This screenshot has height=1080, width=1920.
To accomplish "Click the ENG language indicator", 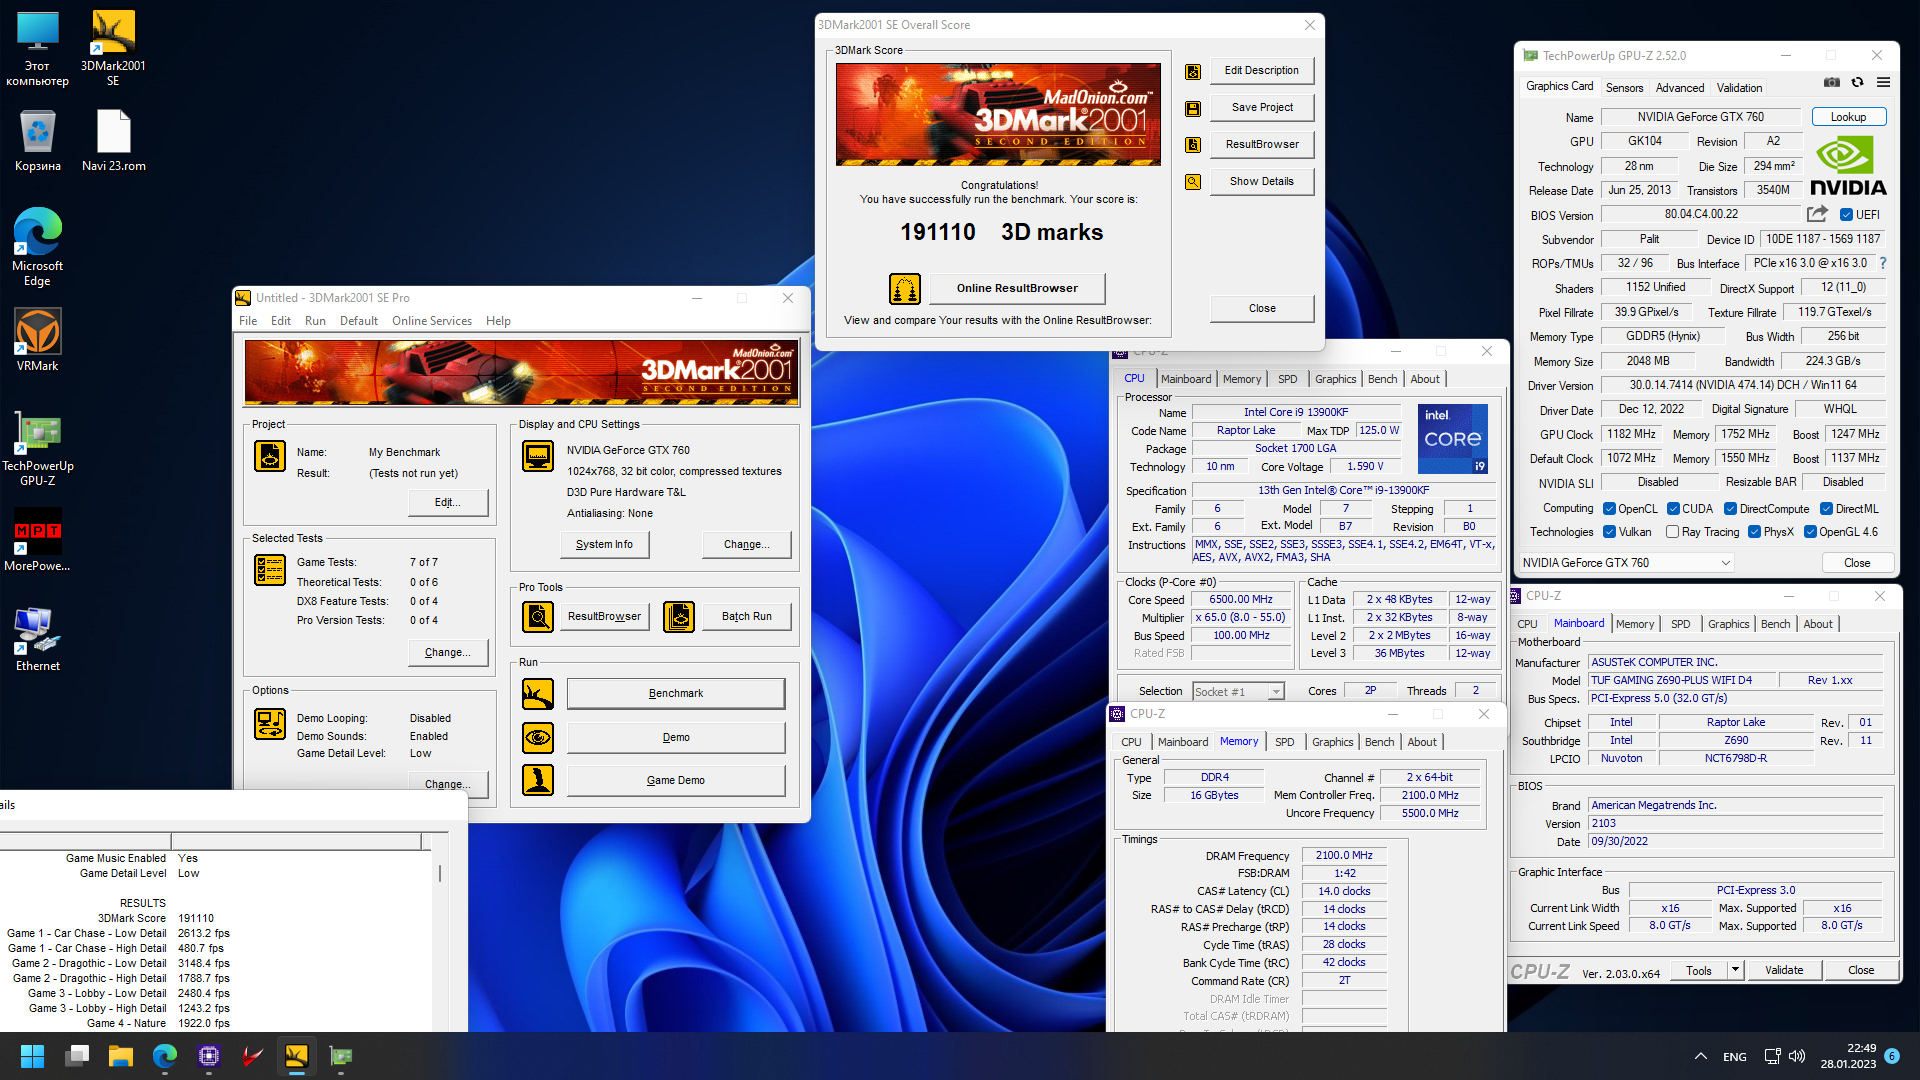I will pos(1735,1057).
